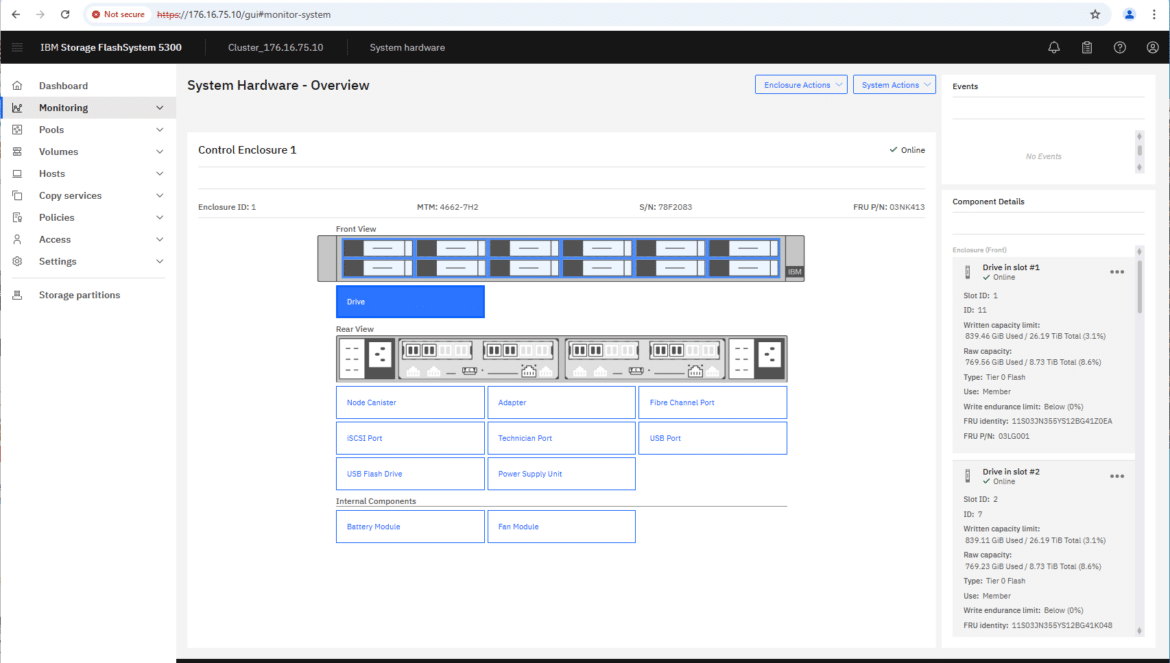Select the Battery Module component
This screenshot has height=663, width=1170.
(x=410, y=527)
